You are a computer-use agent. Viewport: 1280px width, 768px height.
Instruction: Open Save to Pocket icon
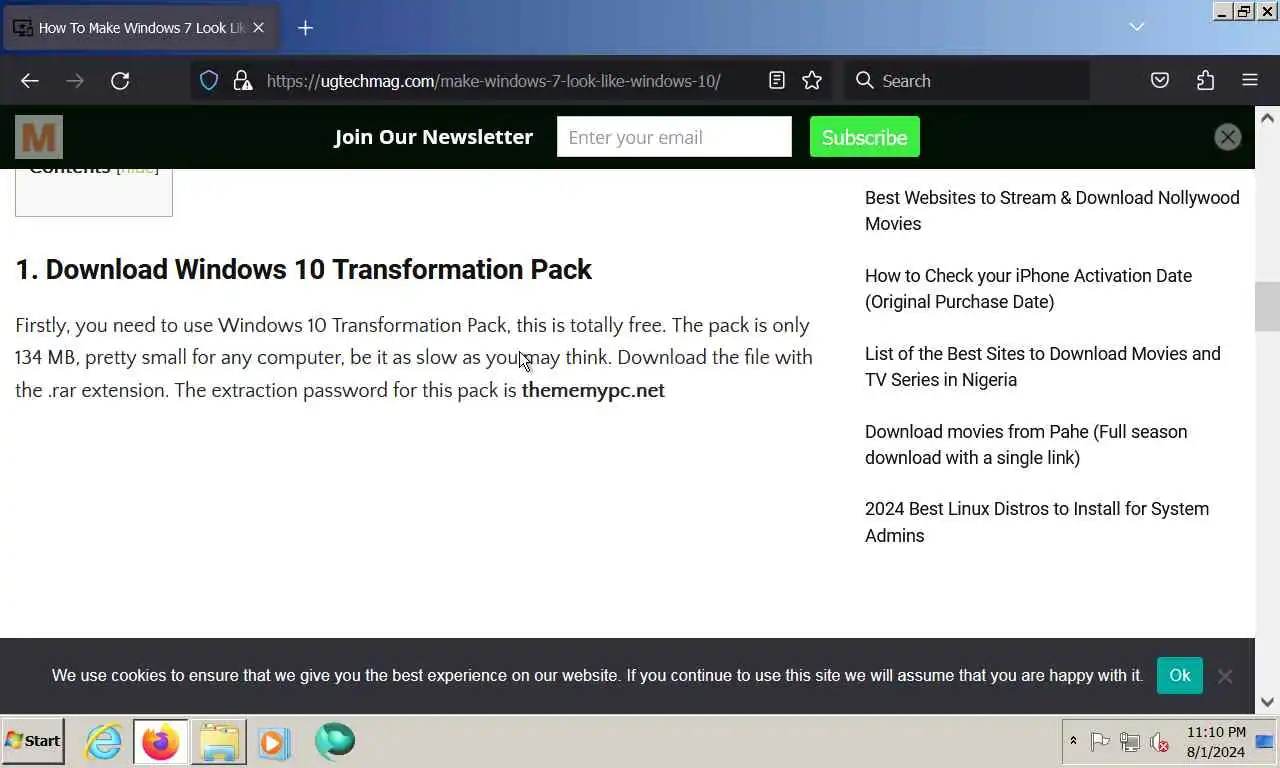coord(1160,81)
